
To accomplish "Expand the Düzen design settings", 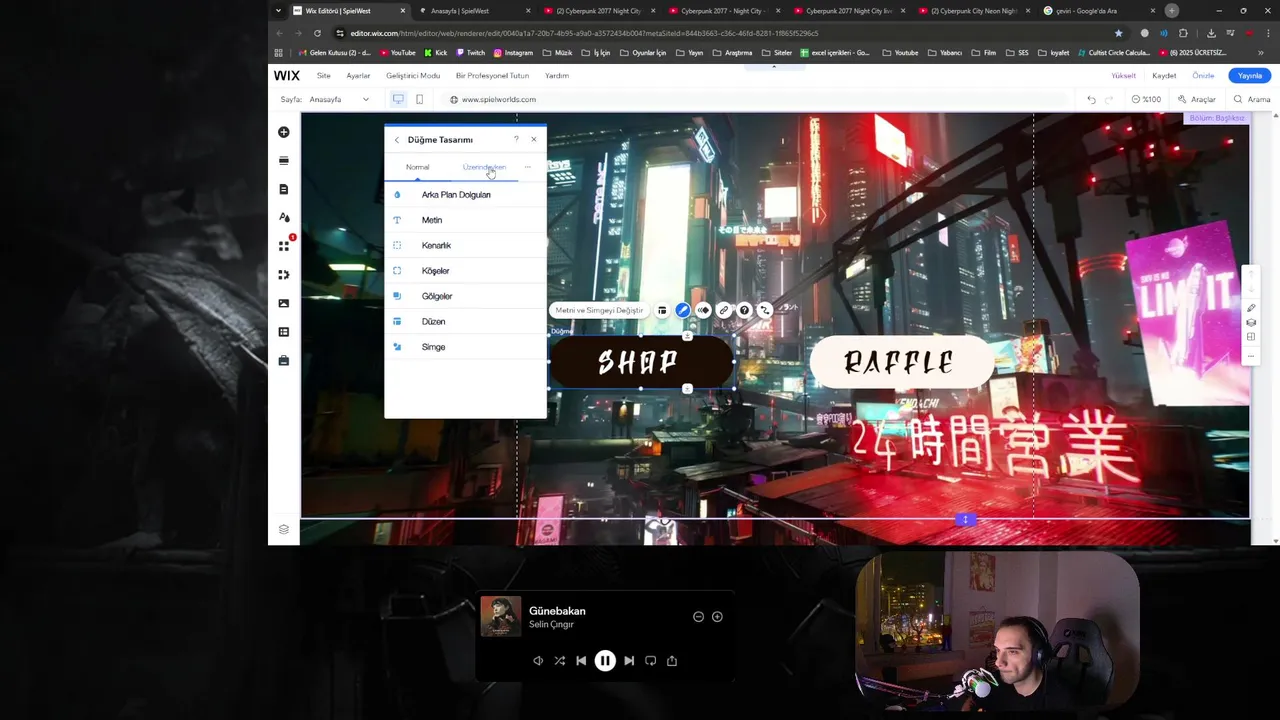I will 466,322.
